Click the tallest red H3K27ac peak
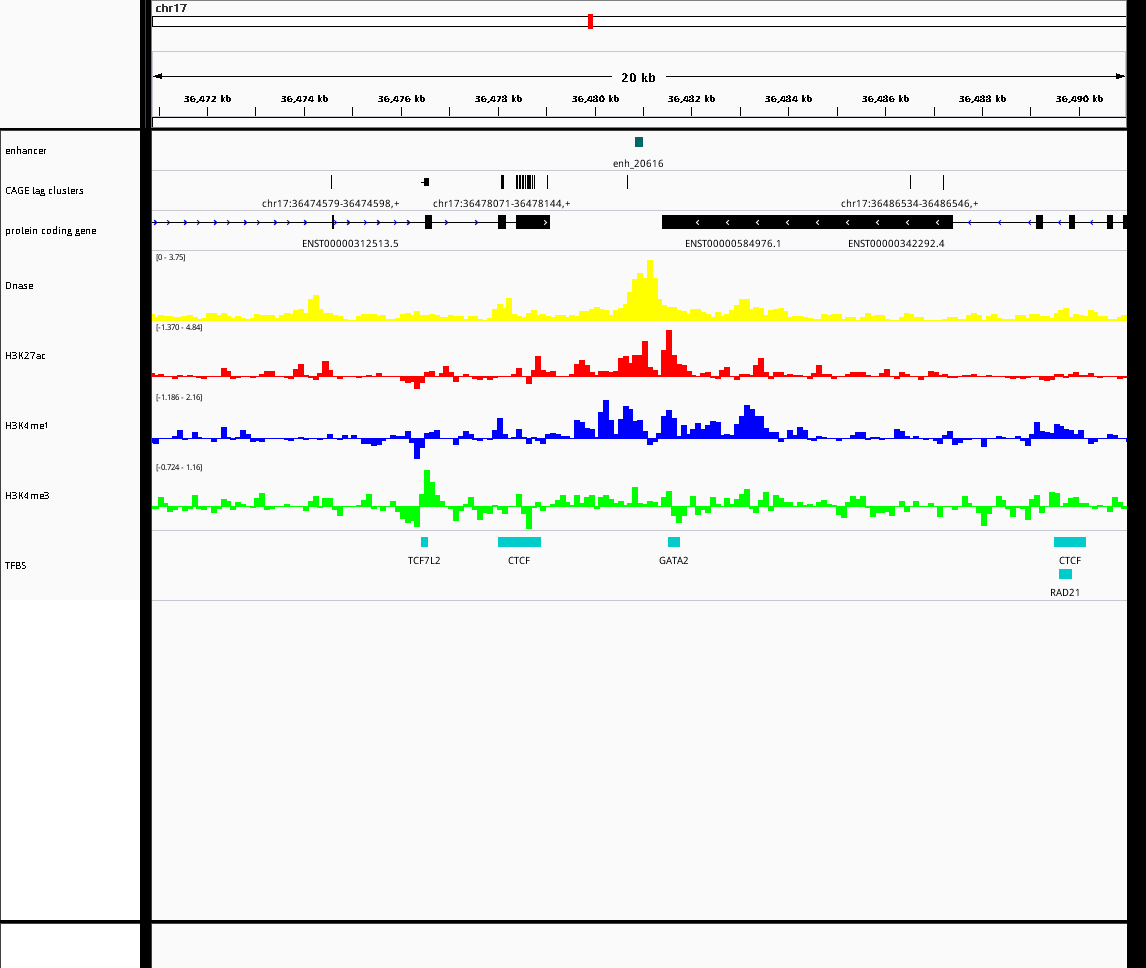Screen dimensions: 1146x968 coord(669,353)
